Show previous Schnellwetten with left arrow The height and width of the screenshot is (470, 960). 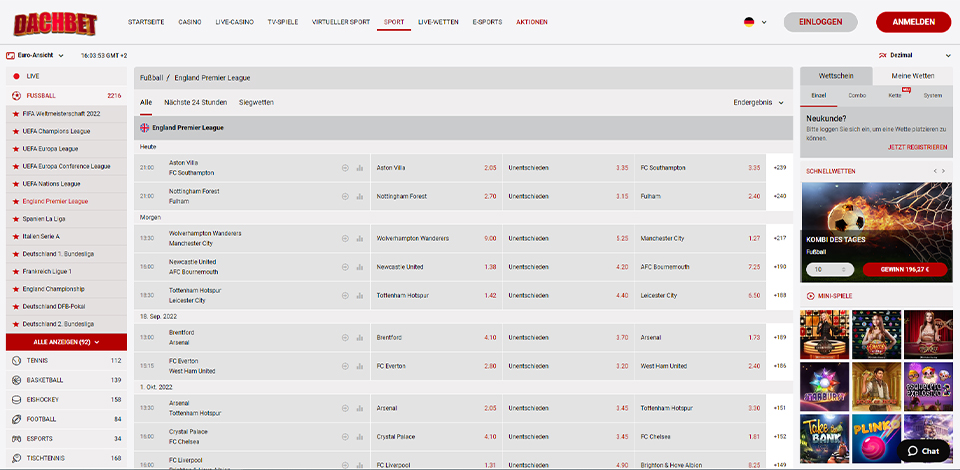[936, 171]
